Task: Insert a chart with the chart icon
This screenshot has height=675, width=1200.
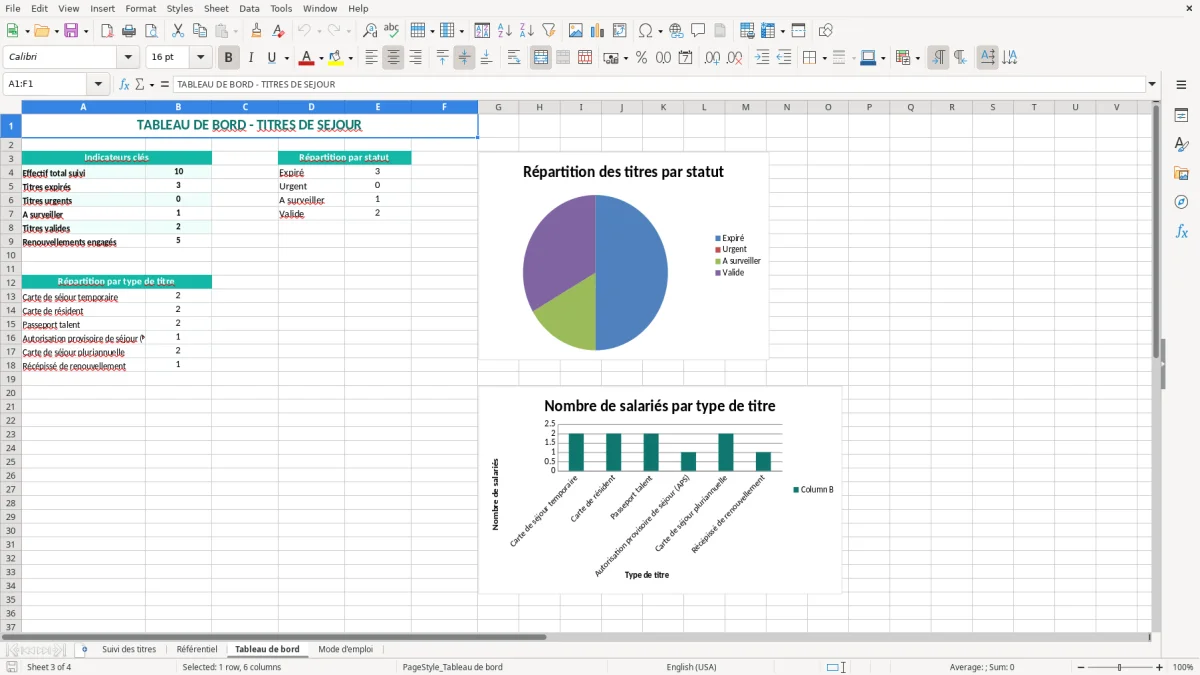Action: click(x=598, y=31)
